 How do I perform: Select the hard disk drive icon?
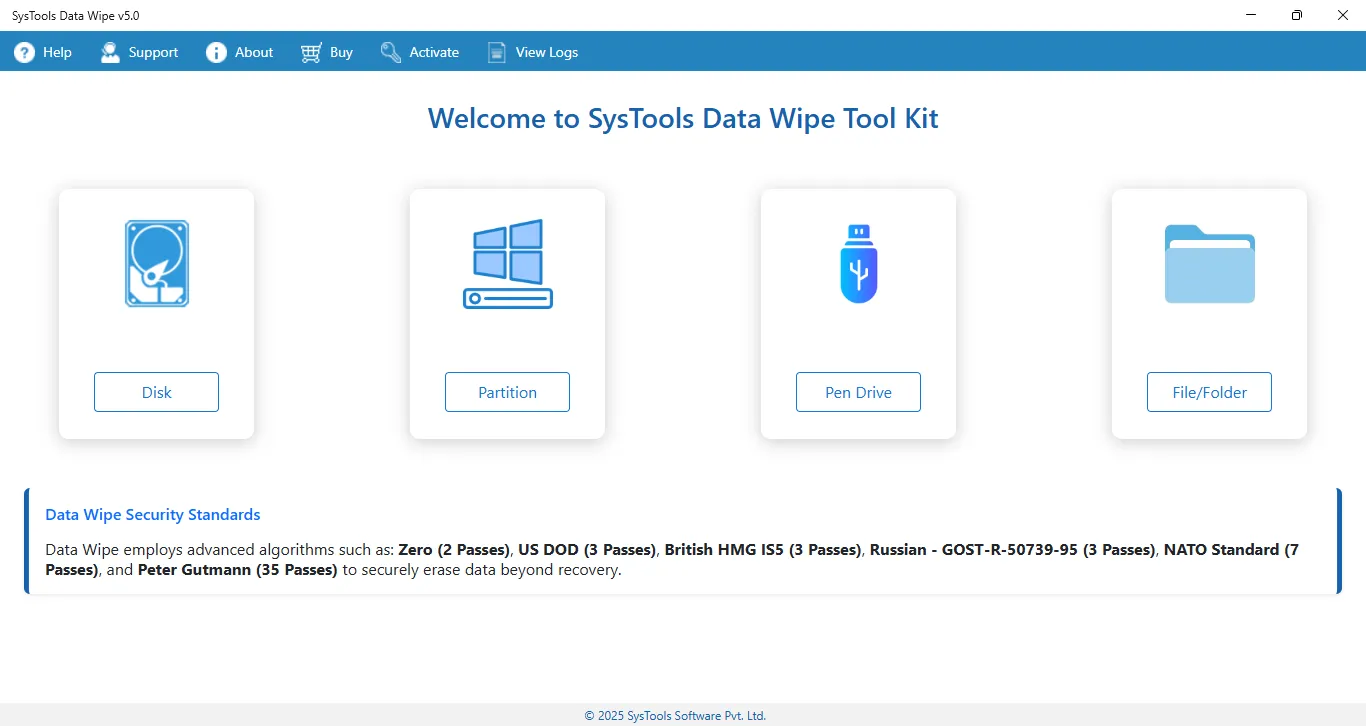click(x=157, y=264)
